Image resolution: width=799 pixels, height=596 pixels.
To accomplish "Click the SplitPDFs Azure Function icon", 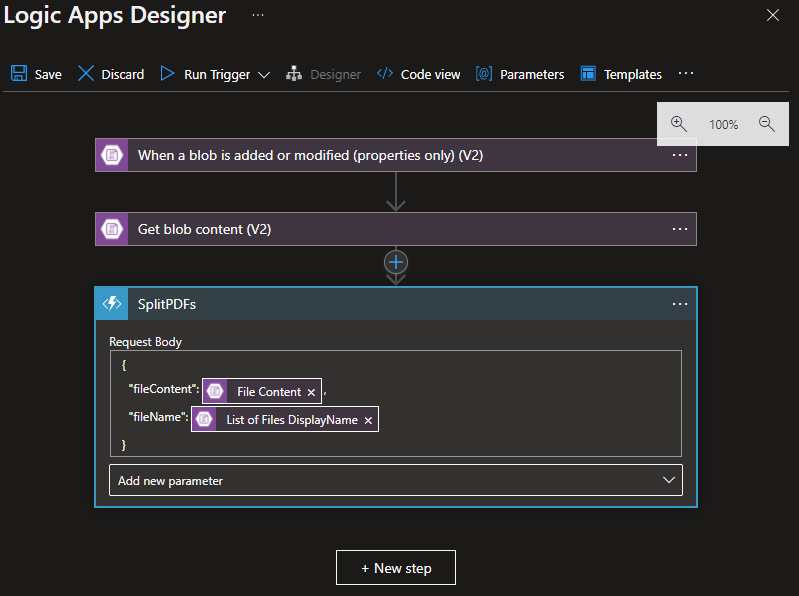I will [x=112, y=304].
